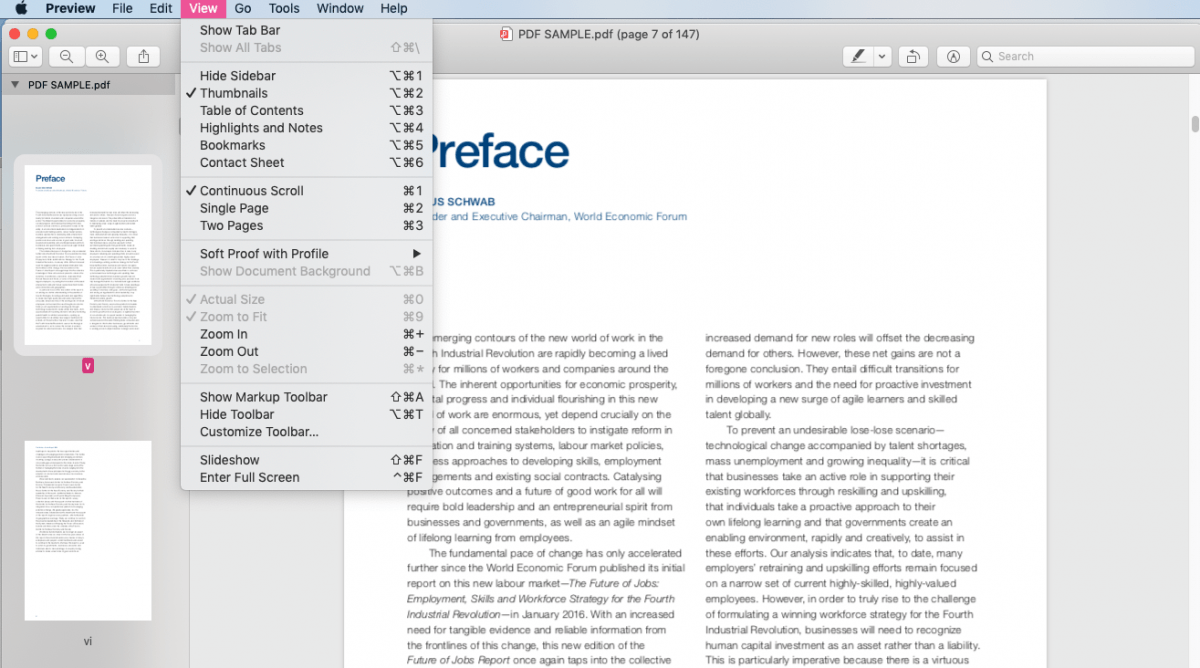
Task: Select Highlights and Notes view
Action: 307,128
